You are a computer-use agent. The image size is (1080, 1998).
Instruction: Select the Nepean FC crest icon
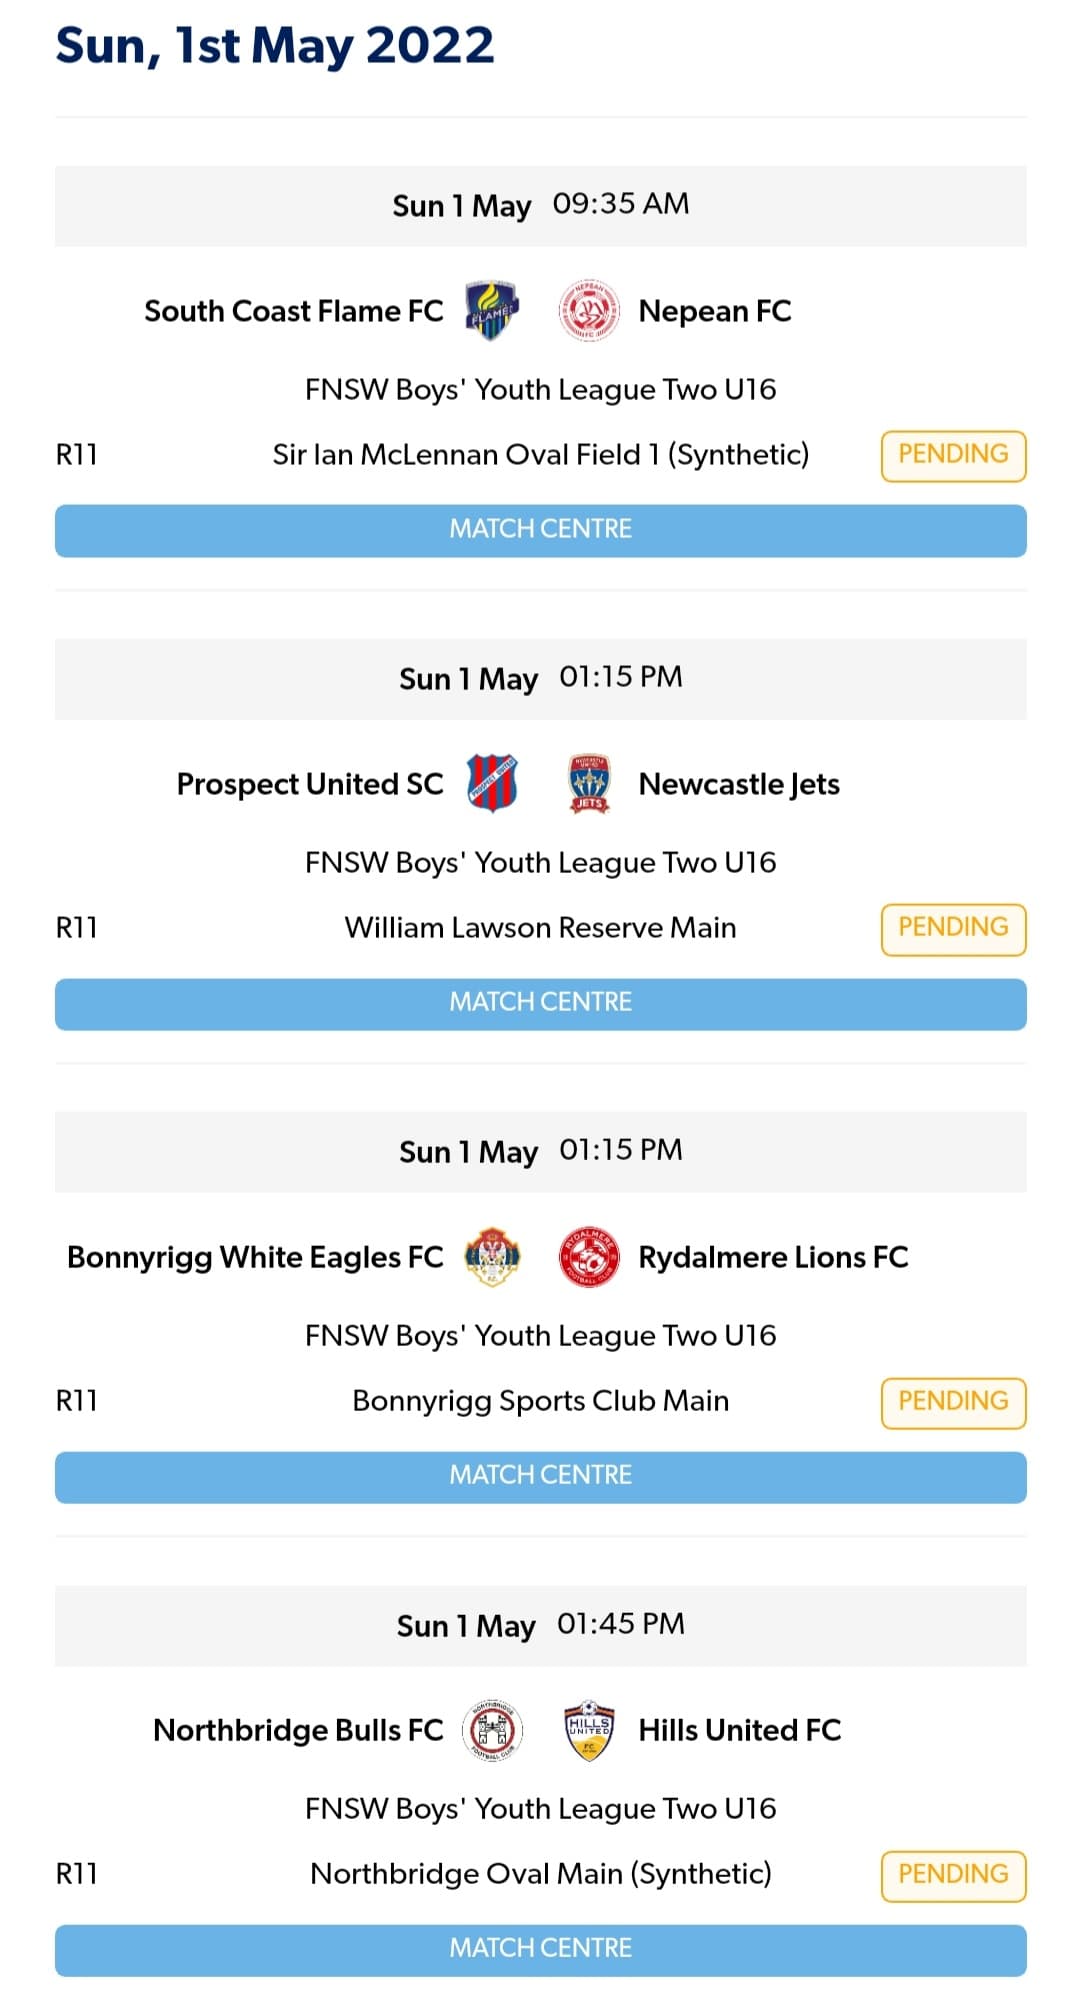click(588, 311)
